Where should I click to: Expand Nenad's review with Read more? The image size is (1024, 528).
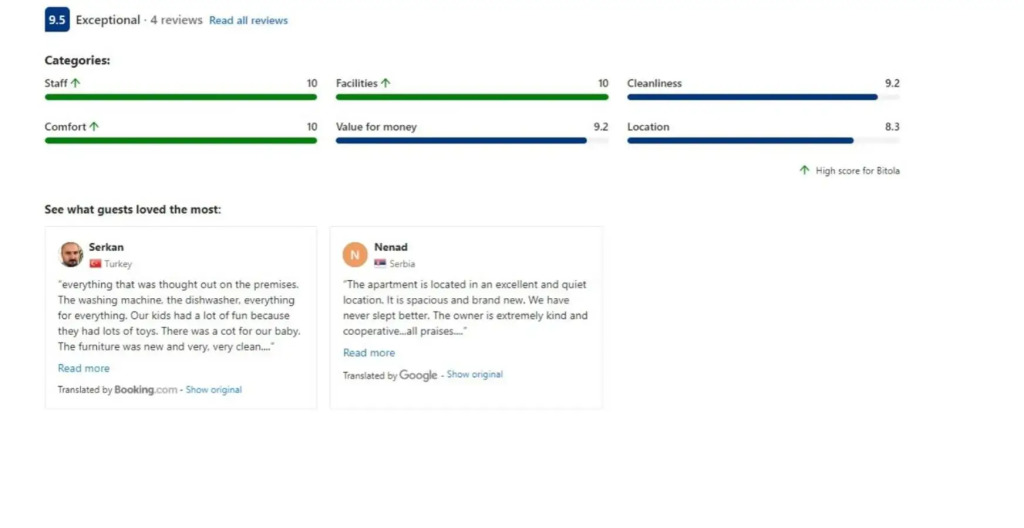(369, 353)
